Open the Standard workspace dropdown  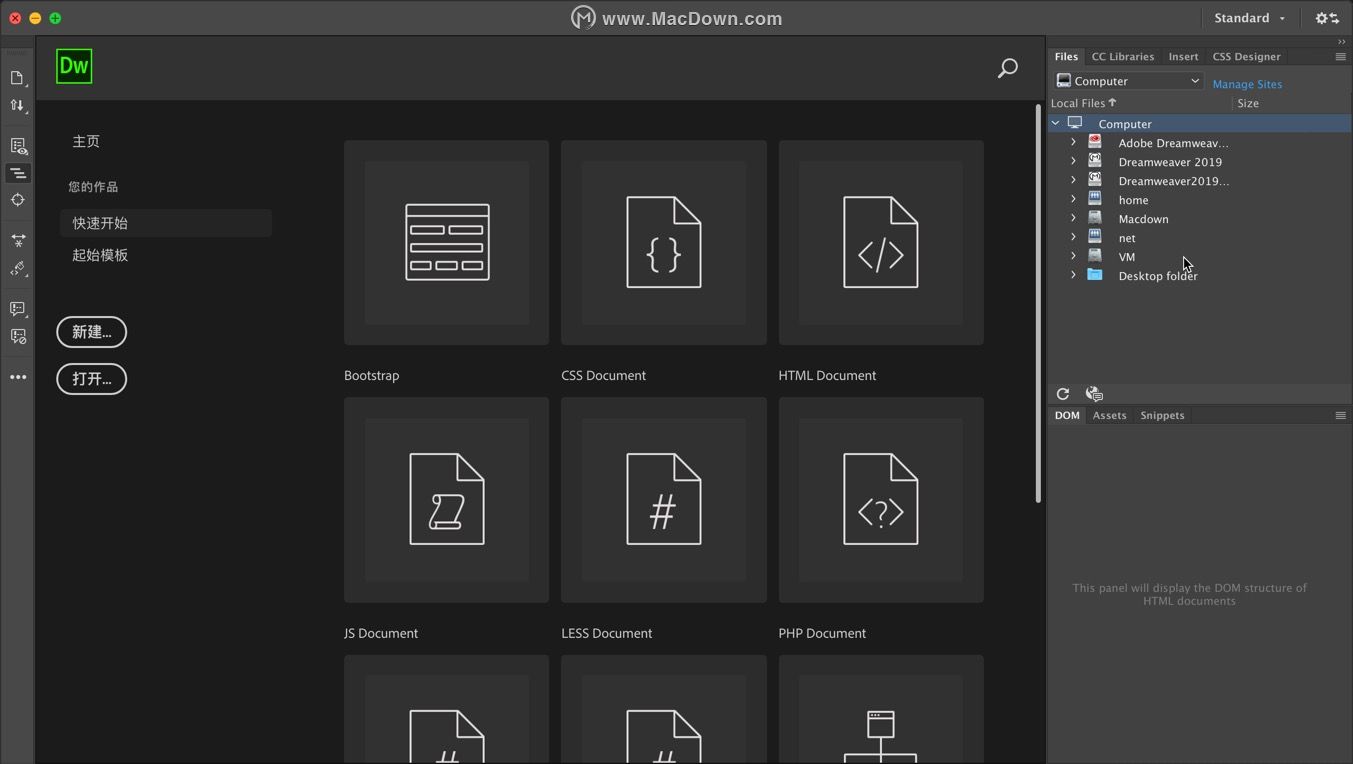[1249, 18]
